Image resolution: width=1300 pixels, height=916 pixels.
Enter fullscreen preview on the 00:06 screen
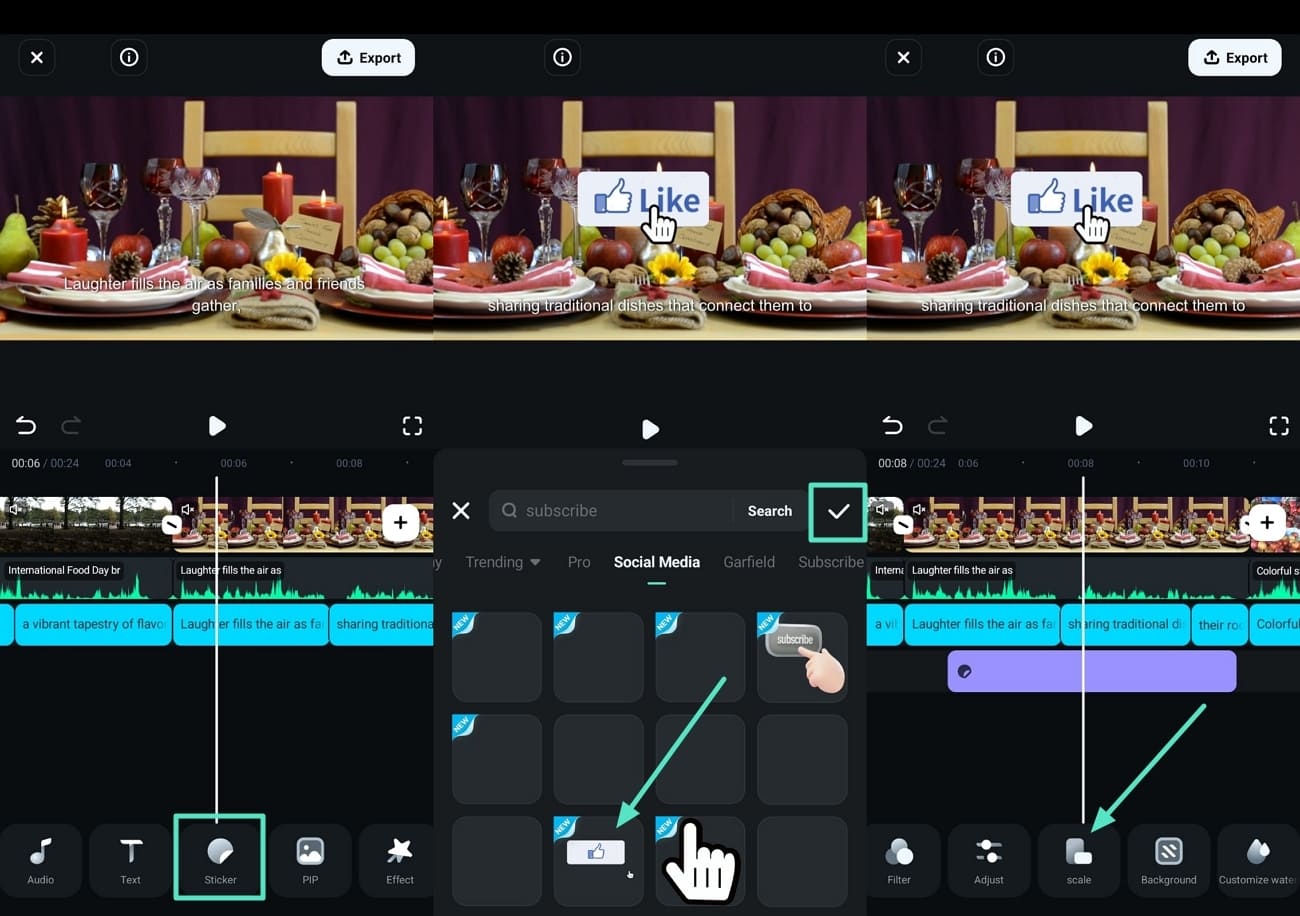pos(412,426)
